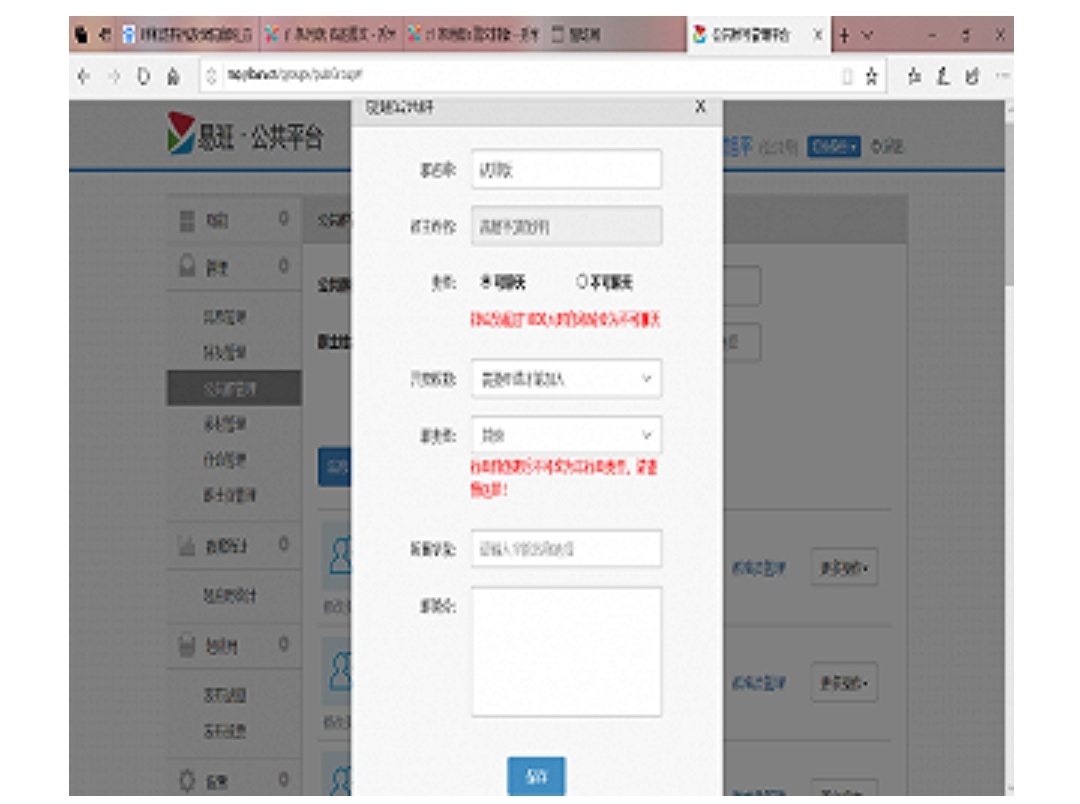Image resolution: width=1080 pixels, height=804 pixels.
Task: Click the large group description text area
Action: tap(566, 651)
